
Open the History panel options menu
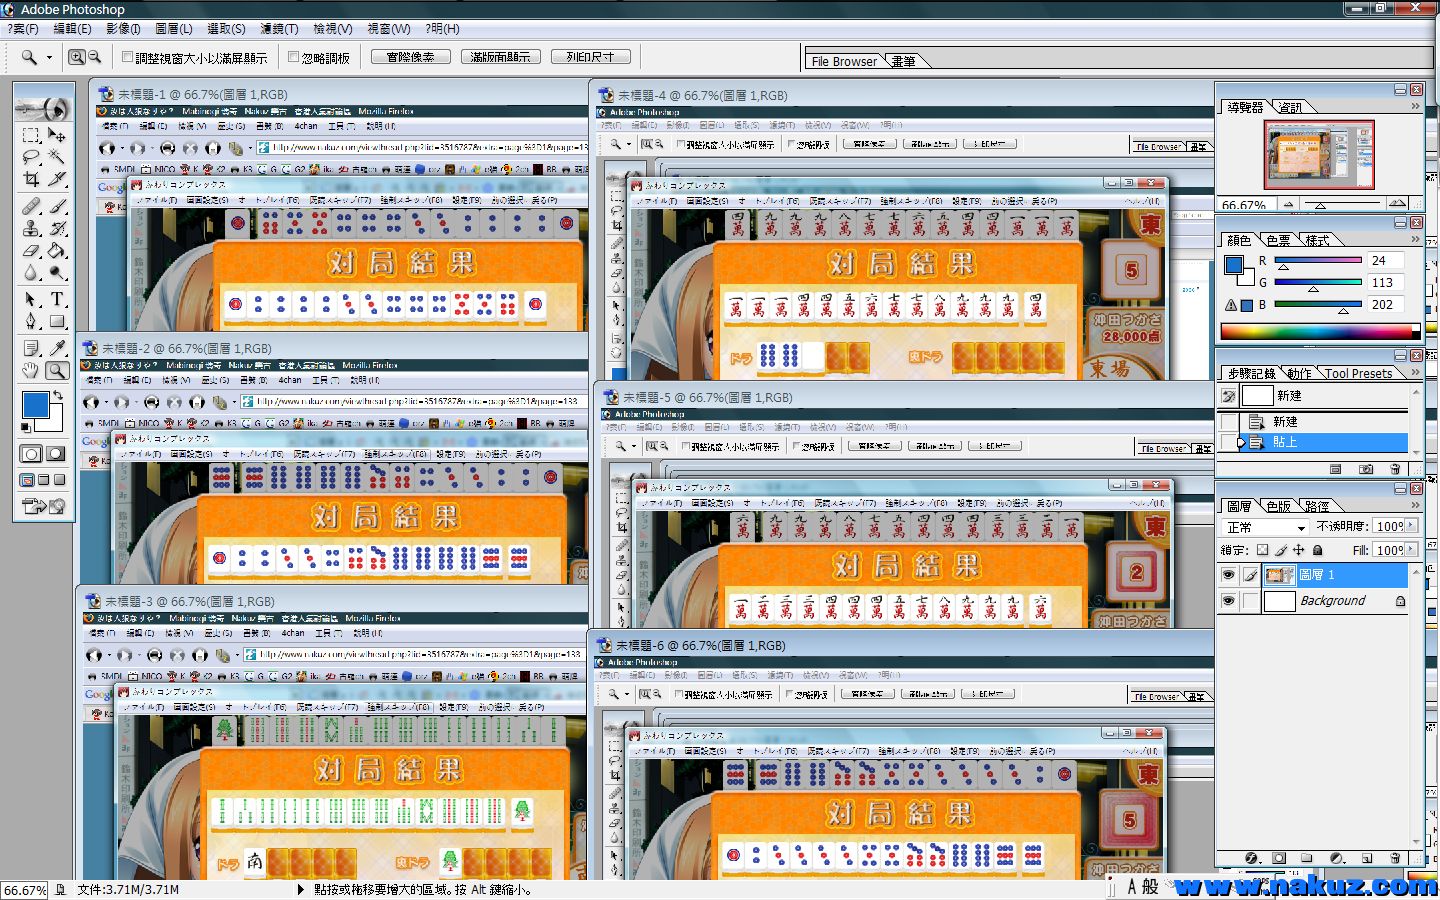pos(1415,372)
